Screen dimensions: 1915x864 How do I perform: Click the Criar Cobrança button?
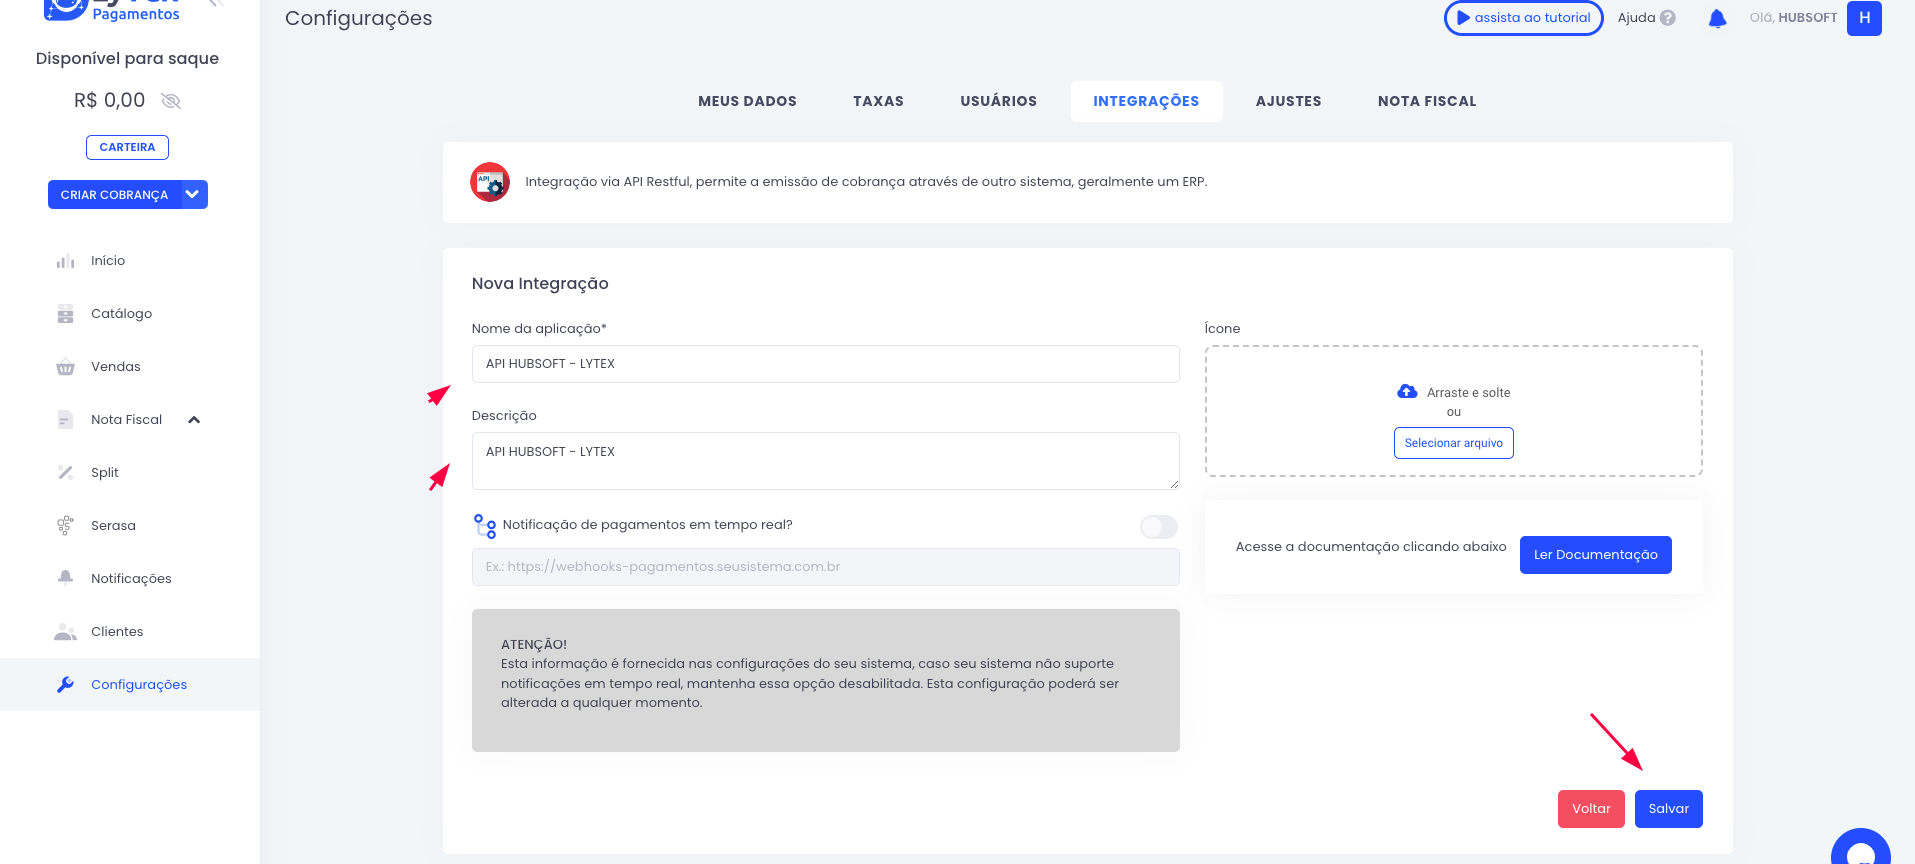(x=114, y=195)
